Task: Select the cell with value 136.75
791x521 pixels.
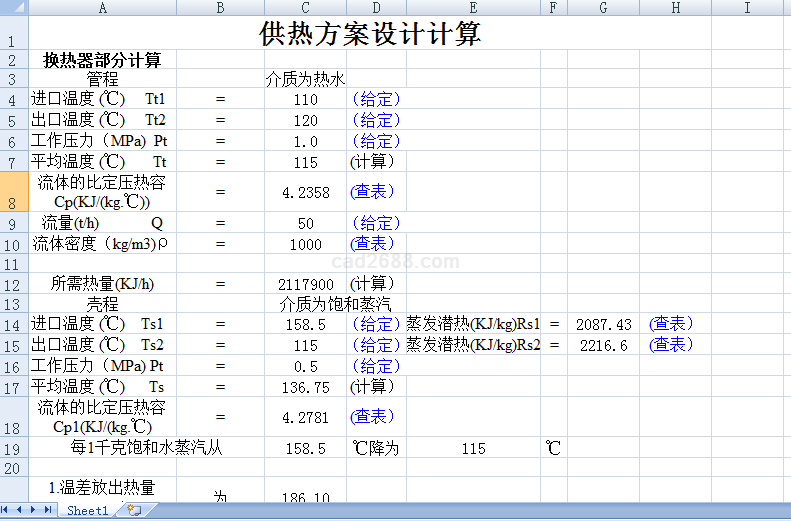Action: click(305, 387)
